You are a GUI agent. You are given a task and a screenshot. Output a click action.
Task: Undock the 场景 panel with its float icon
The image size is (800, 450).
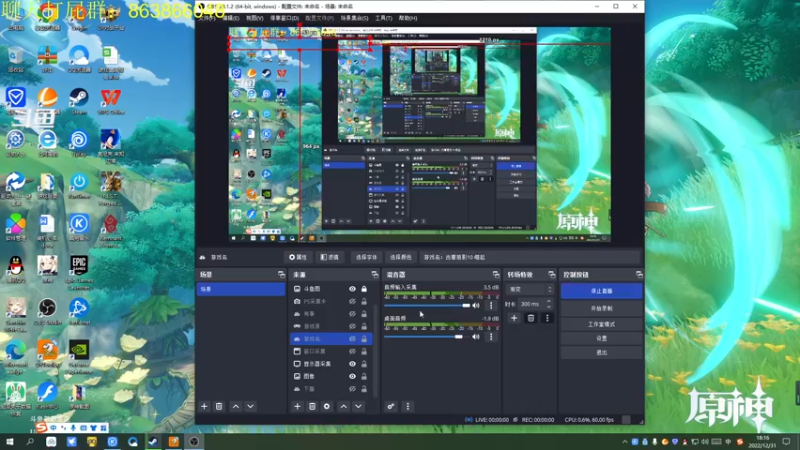click(x=281, y=274)
